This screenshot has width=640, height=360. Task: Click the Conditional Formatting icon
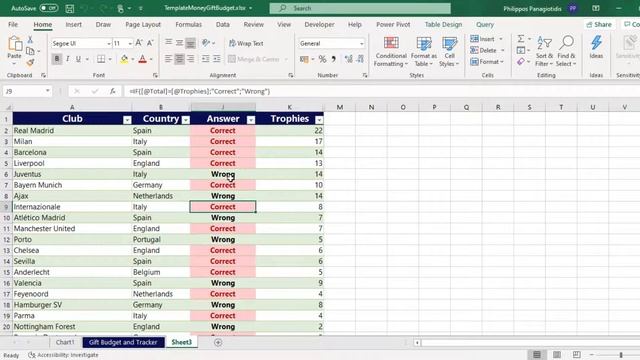(x=391, y=44)
